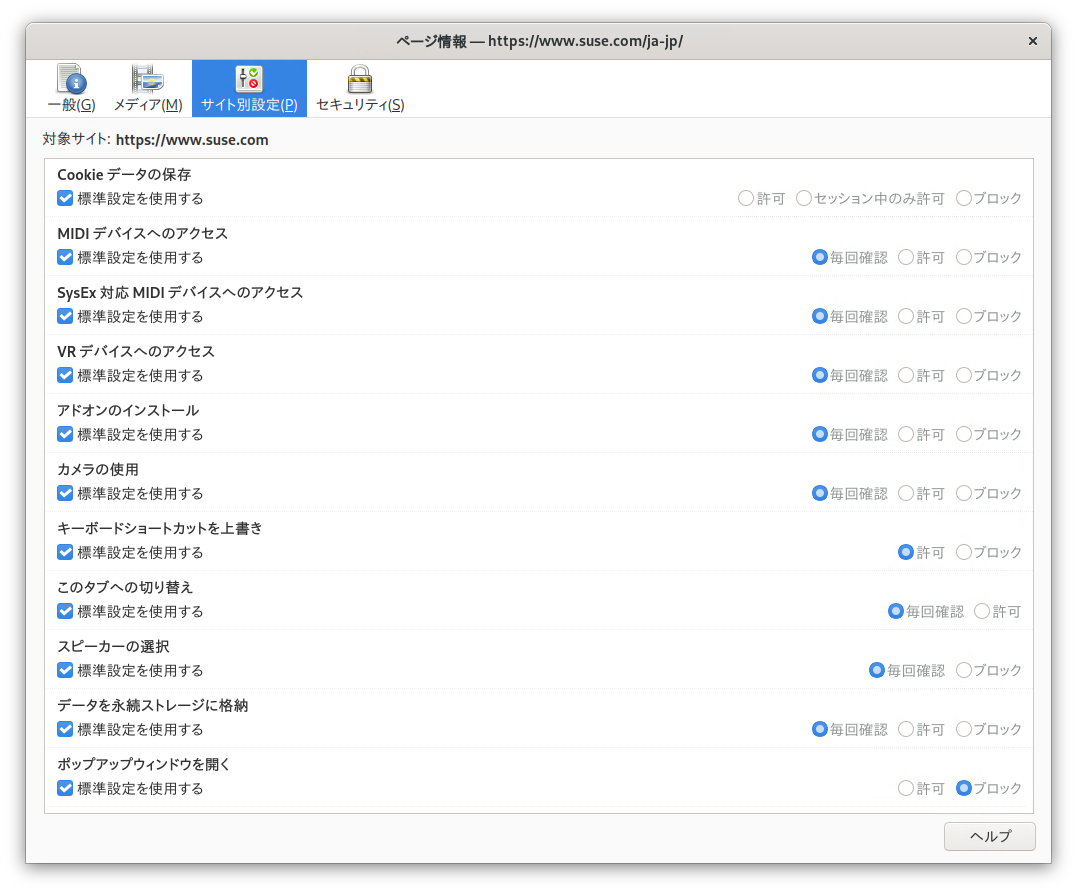
Task: Uncheck 標準設定を使用する under スピーカーの選択
Action: (66, 670)
